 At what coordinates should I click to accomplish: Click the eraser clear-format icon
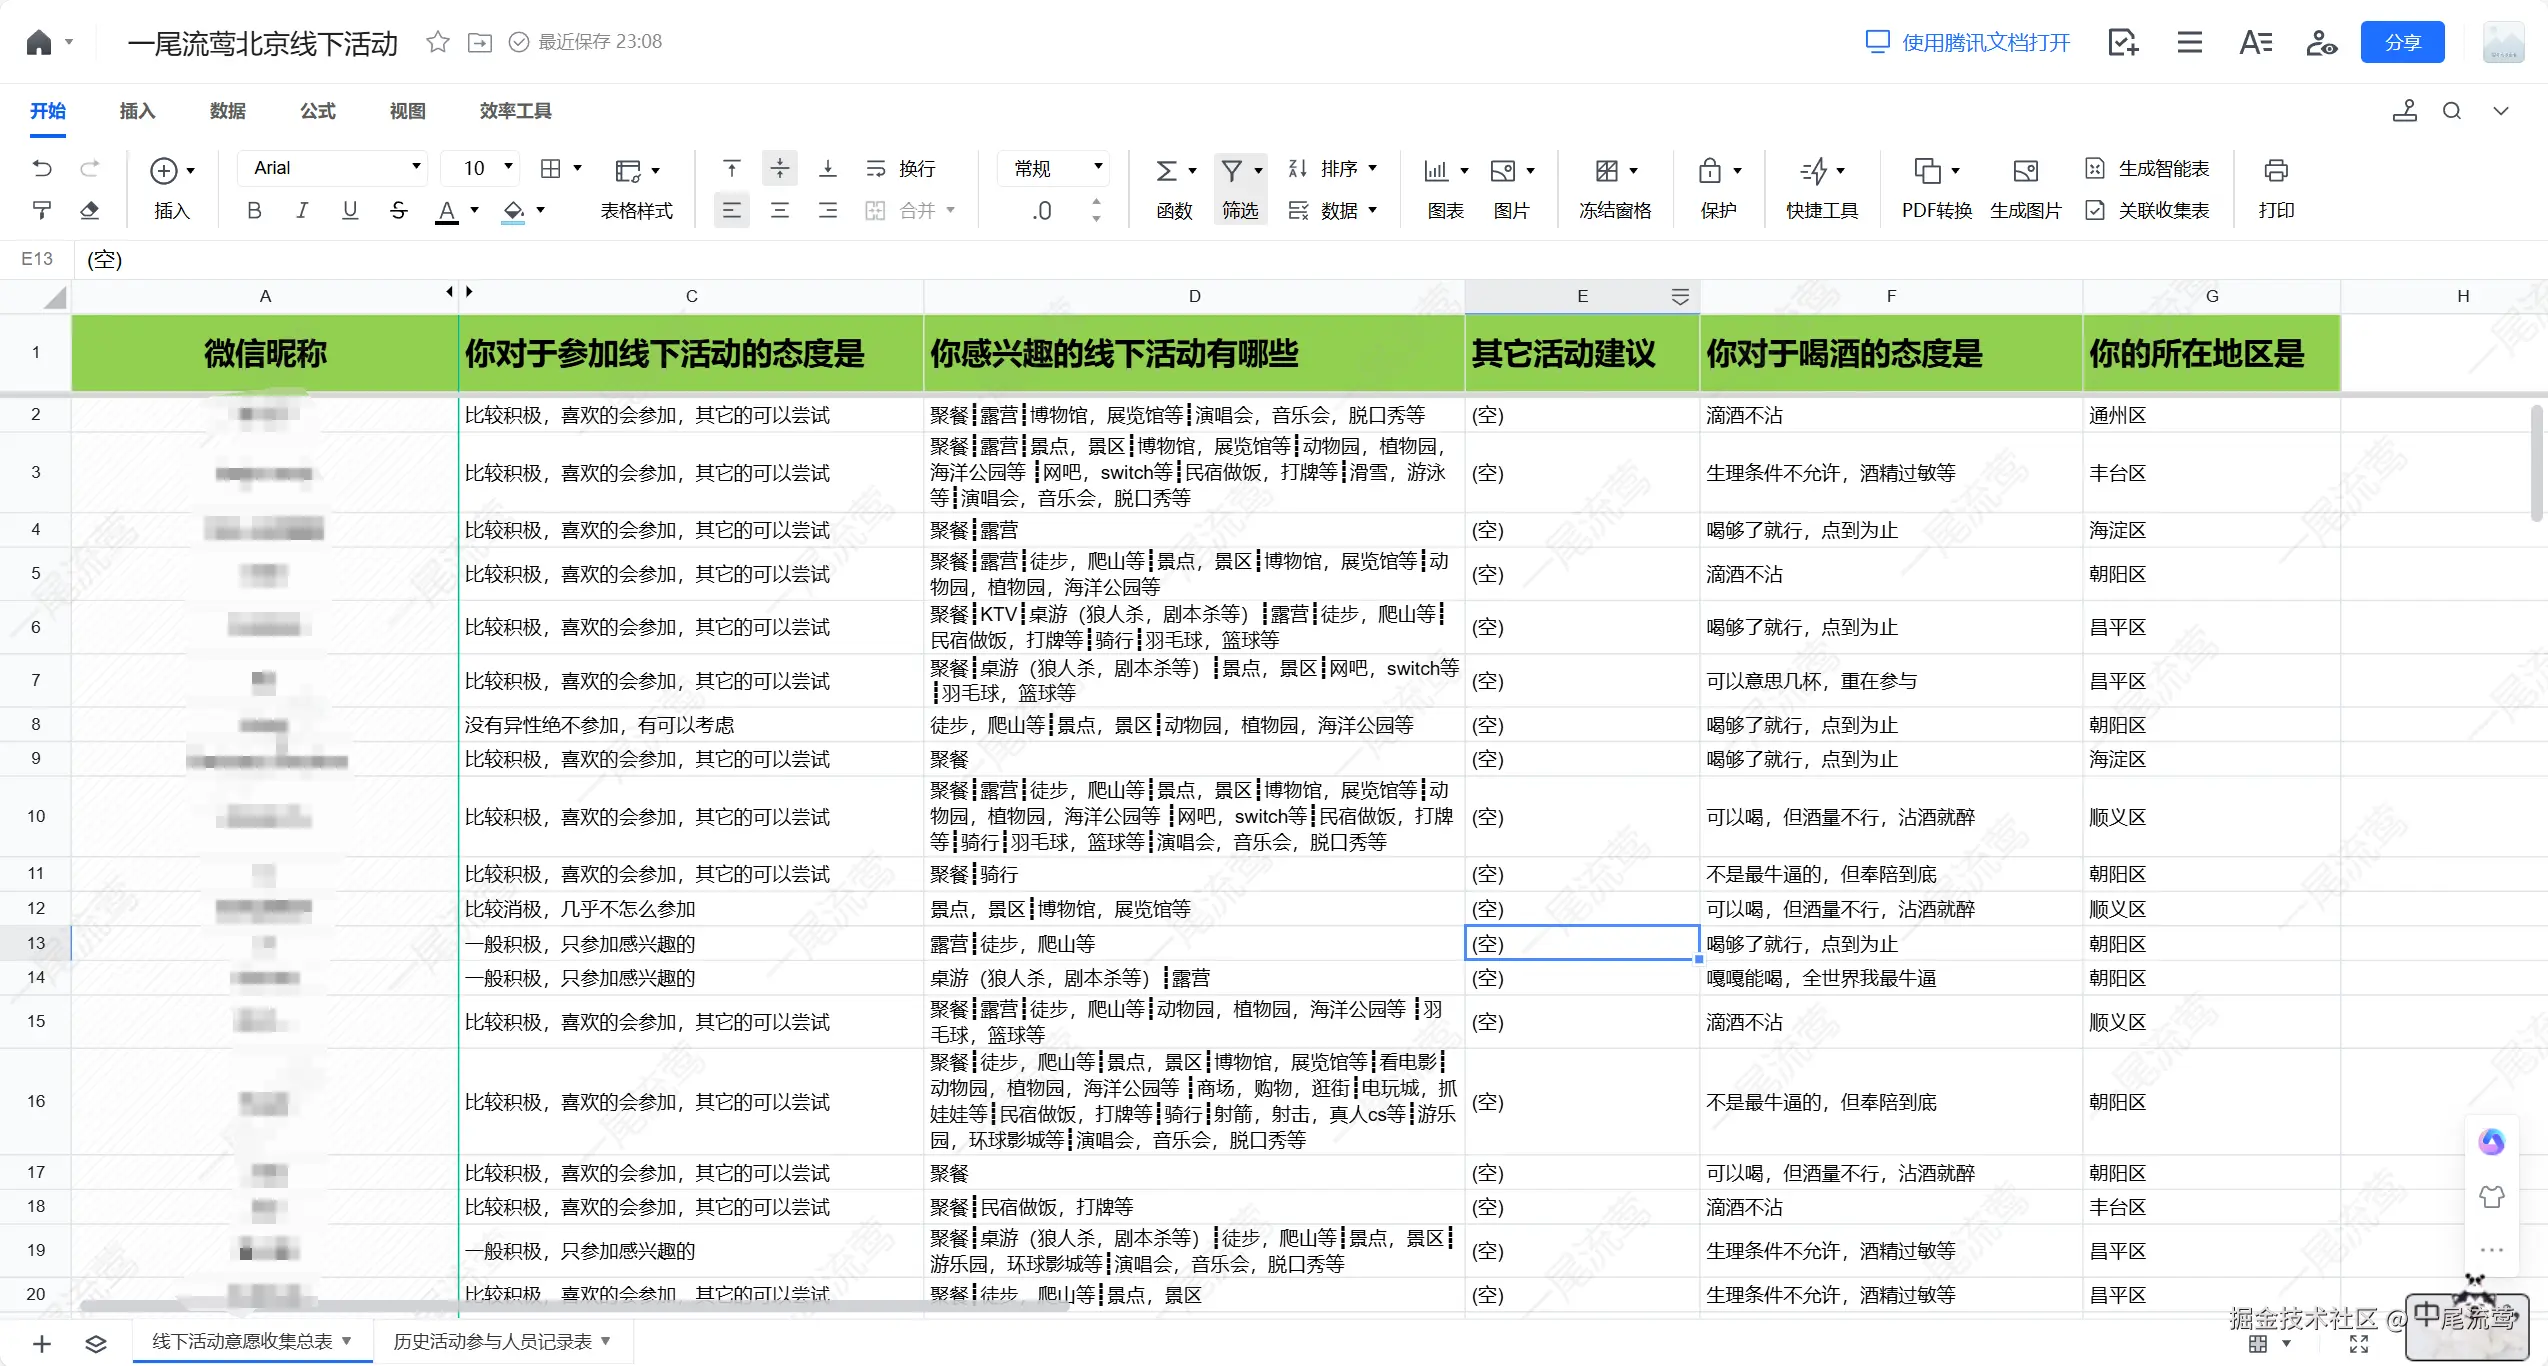coord(90,210)
